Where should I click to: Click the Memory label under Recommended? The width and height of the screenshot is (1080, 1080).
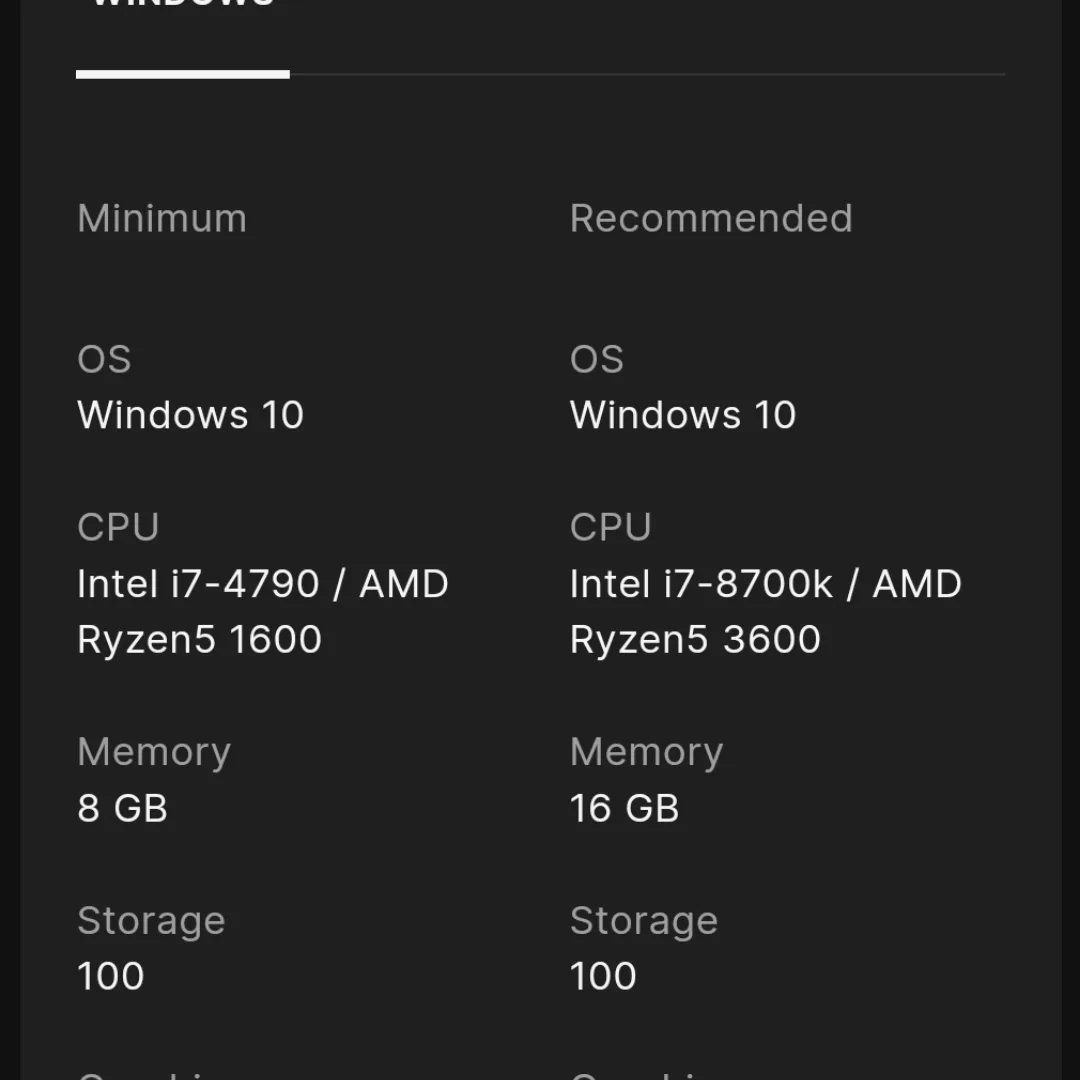(x=646, y=752)
